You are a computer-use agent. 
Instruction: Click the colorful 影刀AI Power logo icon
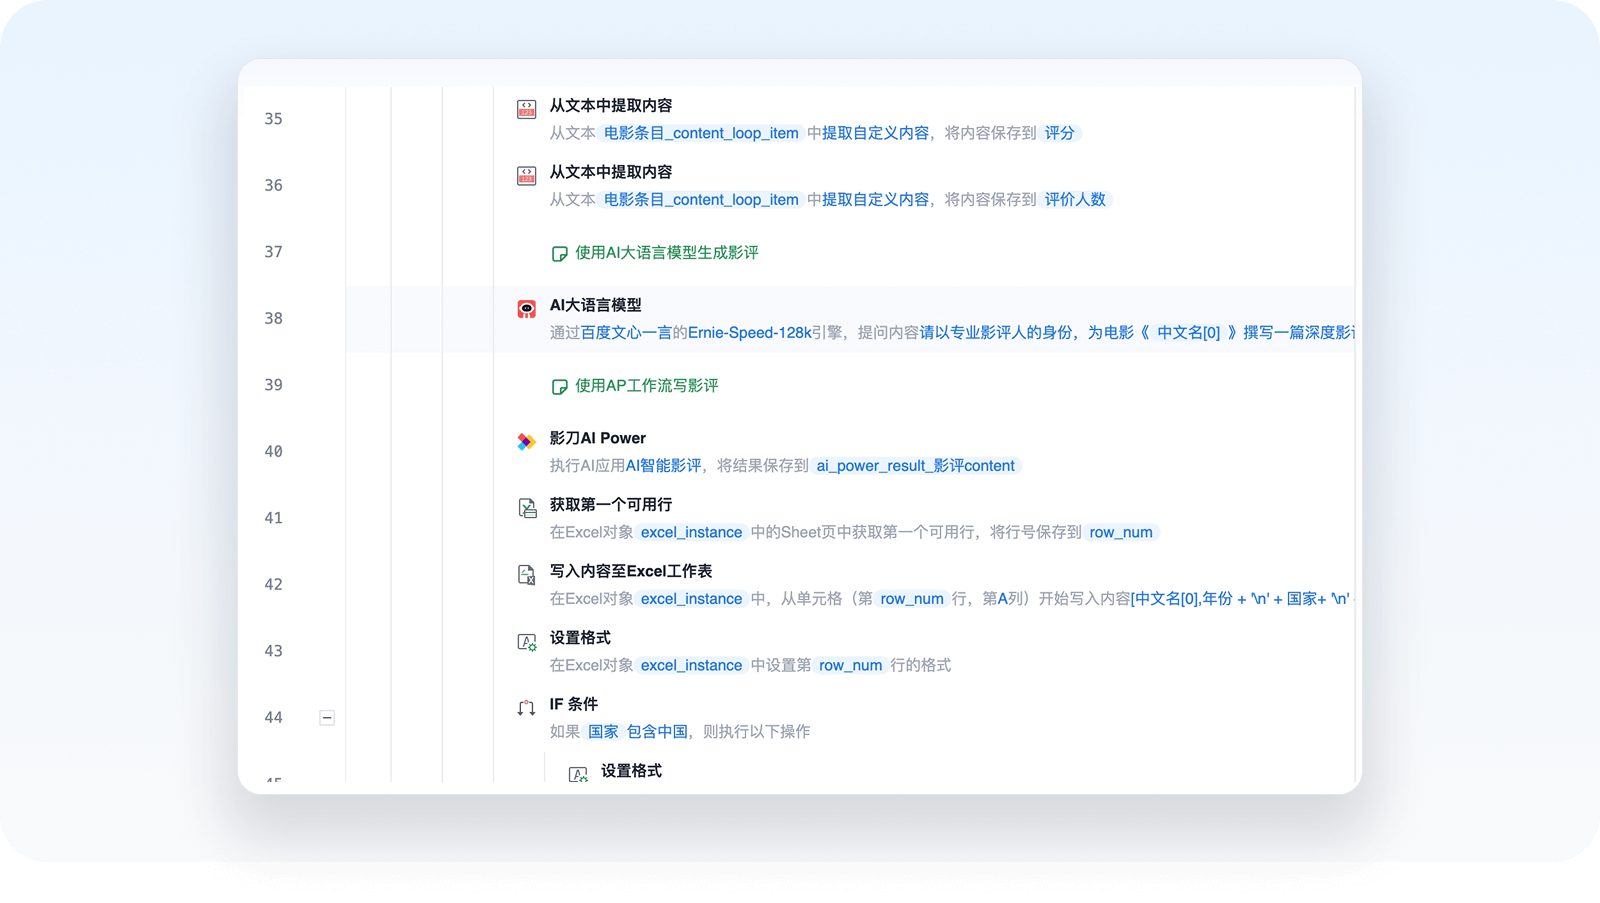point(526,442)
